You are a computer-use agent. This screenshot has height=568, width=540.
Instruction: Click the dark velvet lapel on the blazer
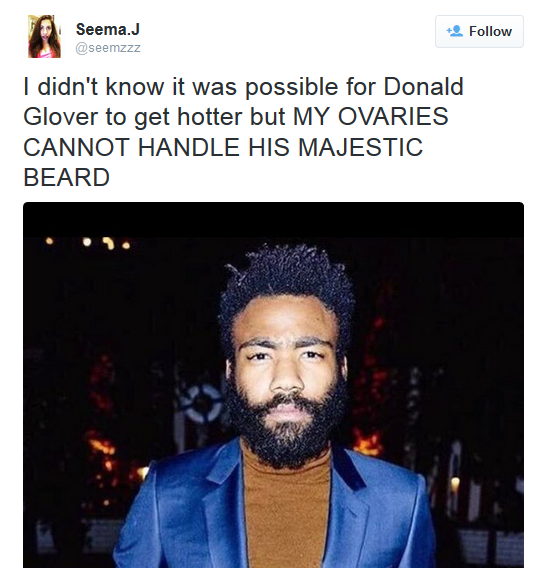pos(348,469)
